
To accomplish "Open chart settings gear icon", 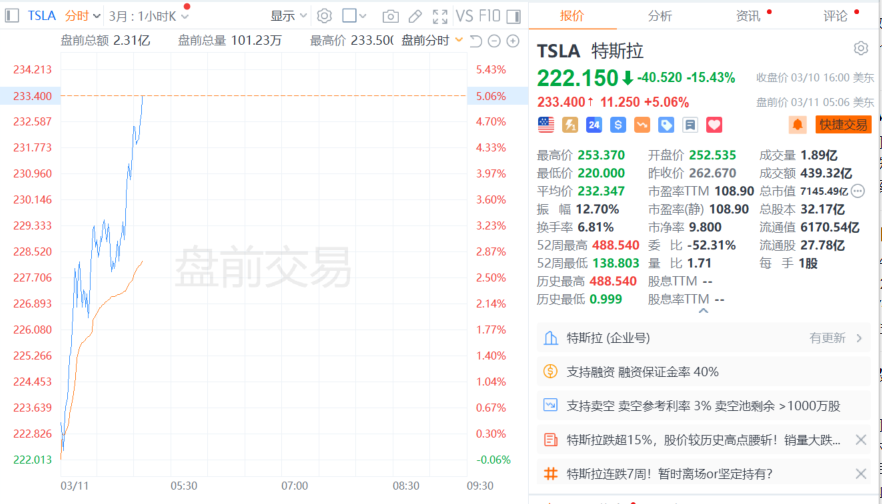I will point(325,16).
